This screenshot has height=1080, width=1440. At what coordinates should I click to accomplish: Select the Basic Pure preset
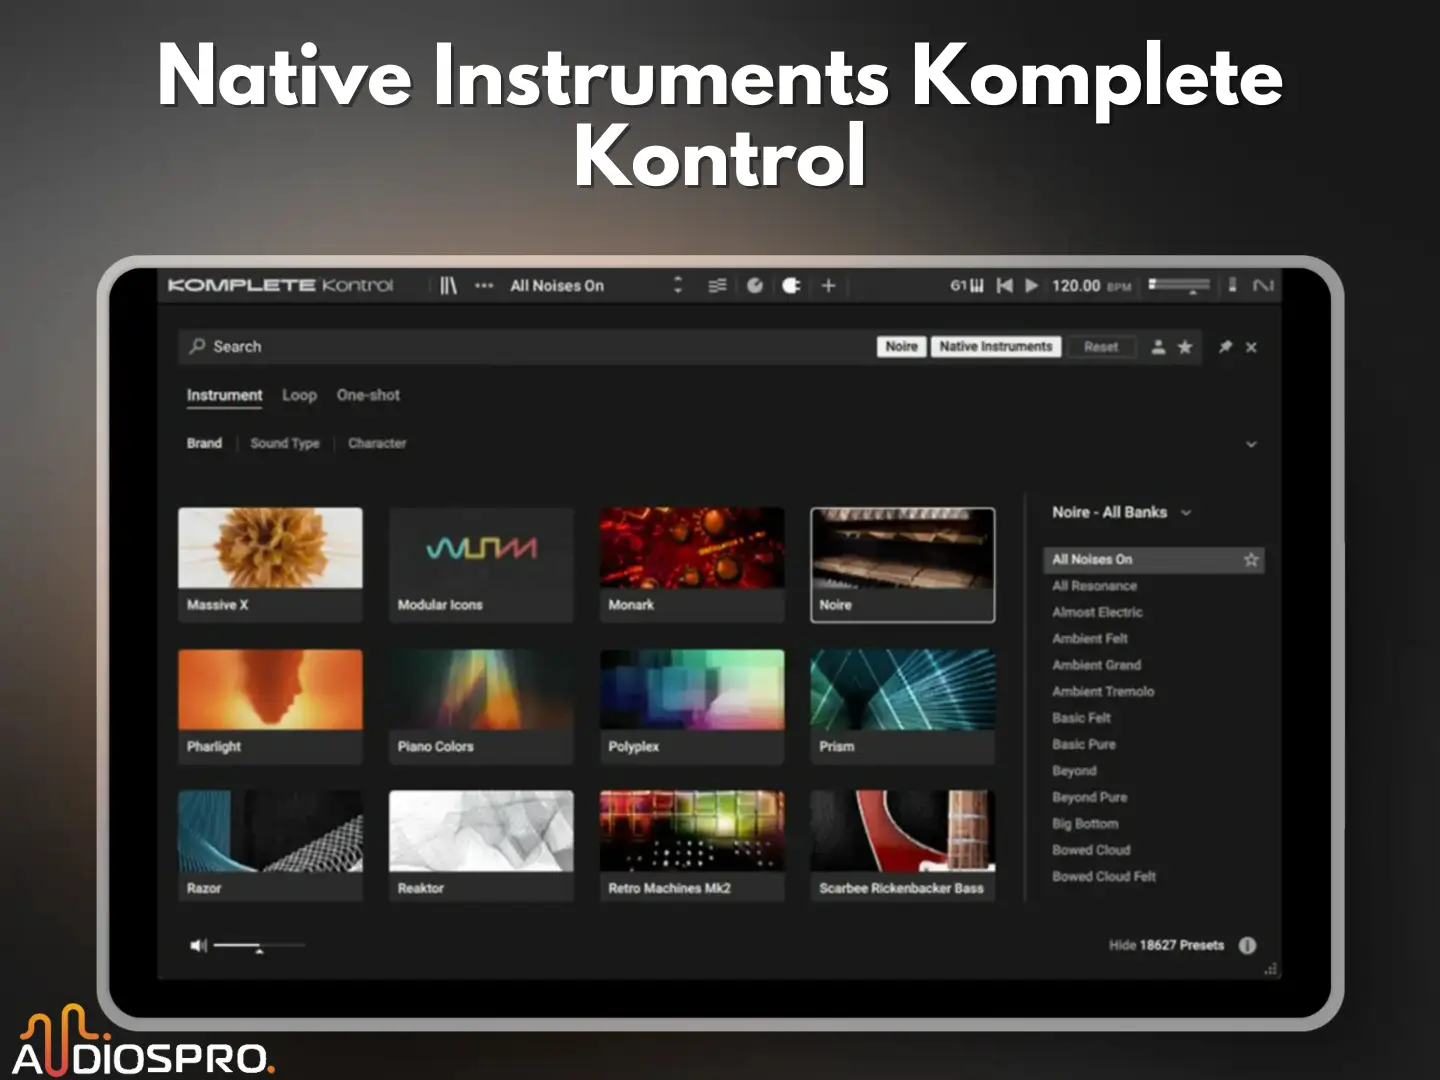click(1083, 744)
